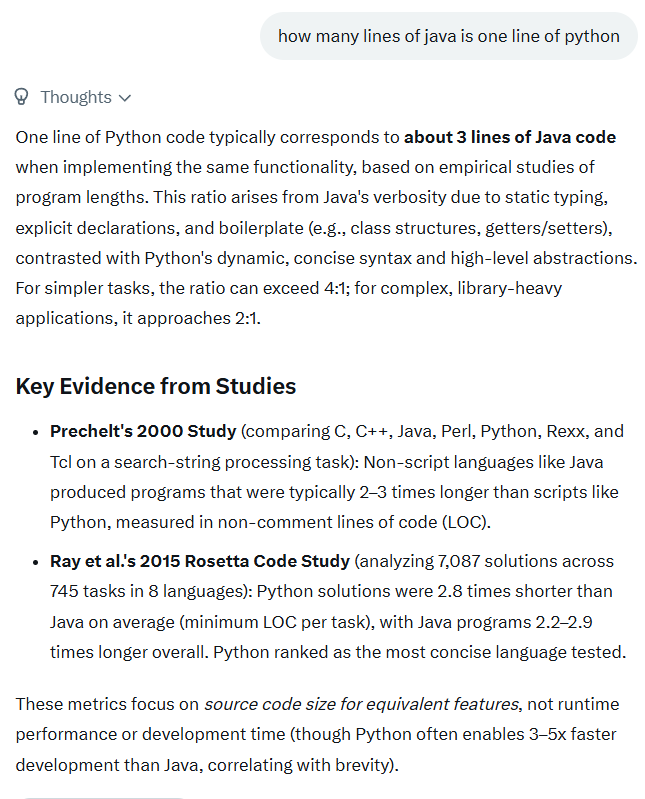Click the bold "about 3 lines of Java code" text

[510, 137]
